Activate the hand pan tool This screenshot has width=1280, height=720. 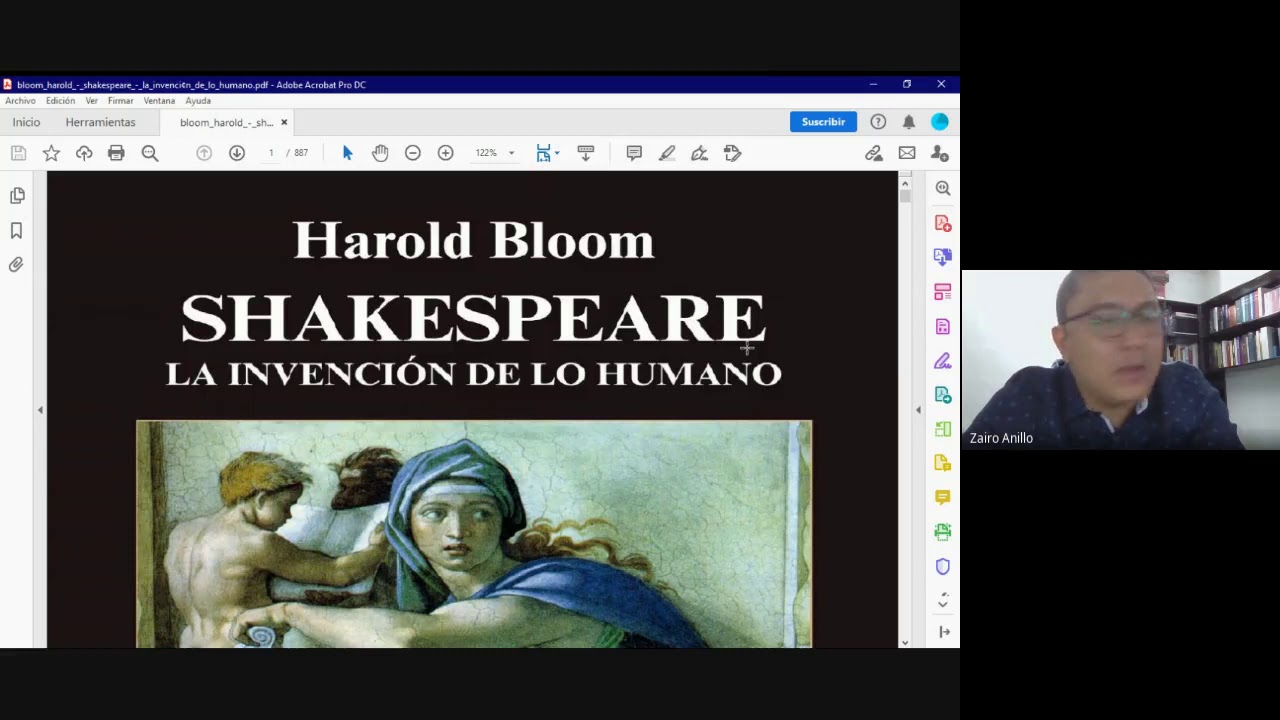[380, 153]
